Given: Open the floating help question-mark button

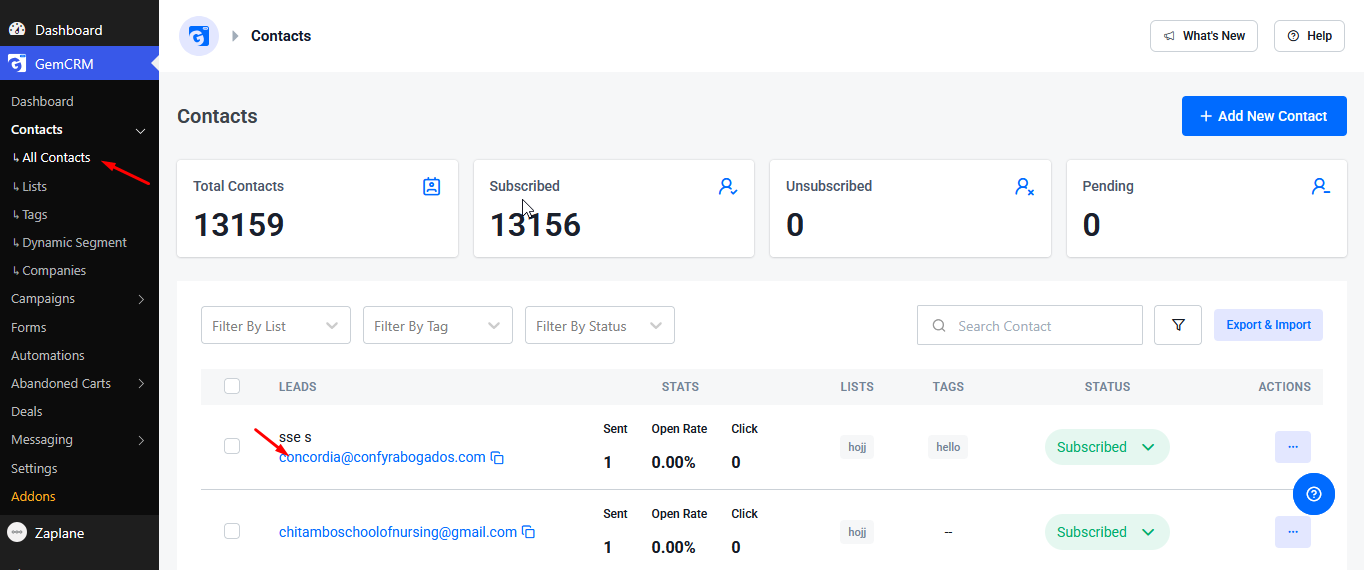Looking at the screenshot, I should [x=1314, y=494].
